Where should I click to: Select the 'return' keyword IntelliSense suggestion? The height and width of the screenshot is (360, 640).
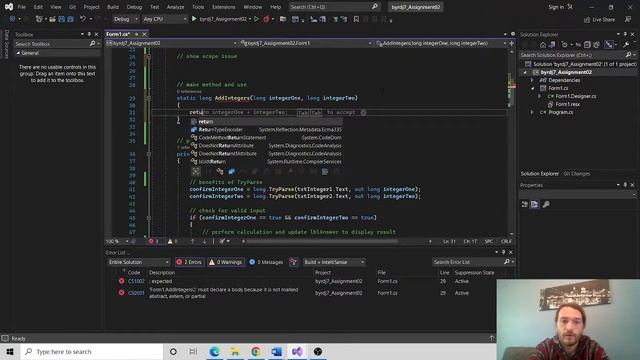(x=266, y=122)
